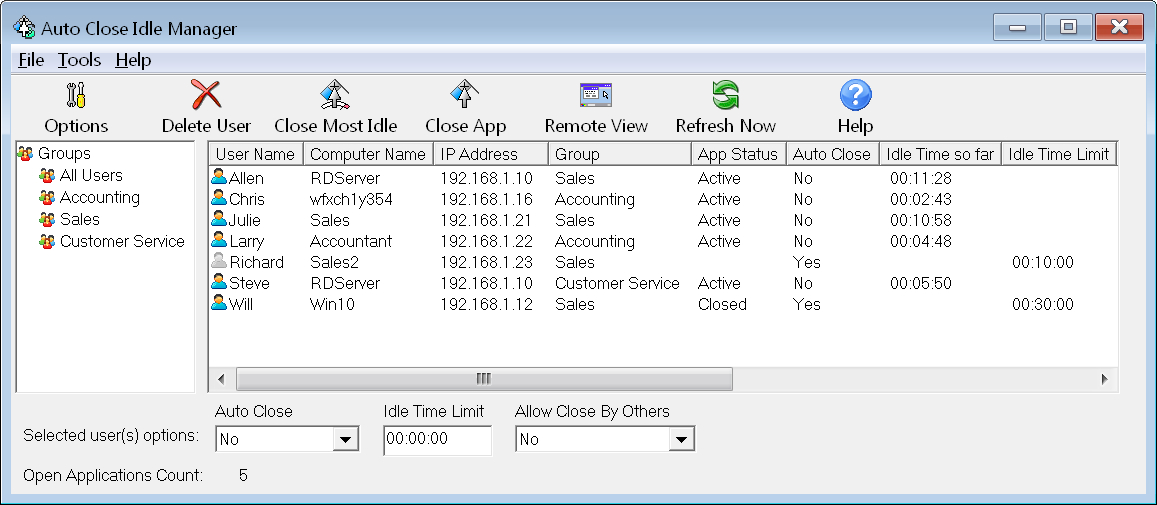The height and width of the screenshot is (505, 1157).
Task: Click the application icon in the title bar
Action: click(24, 28)
